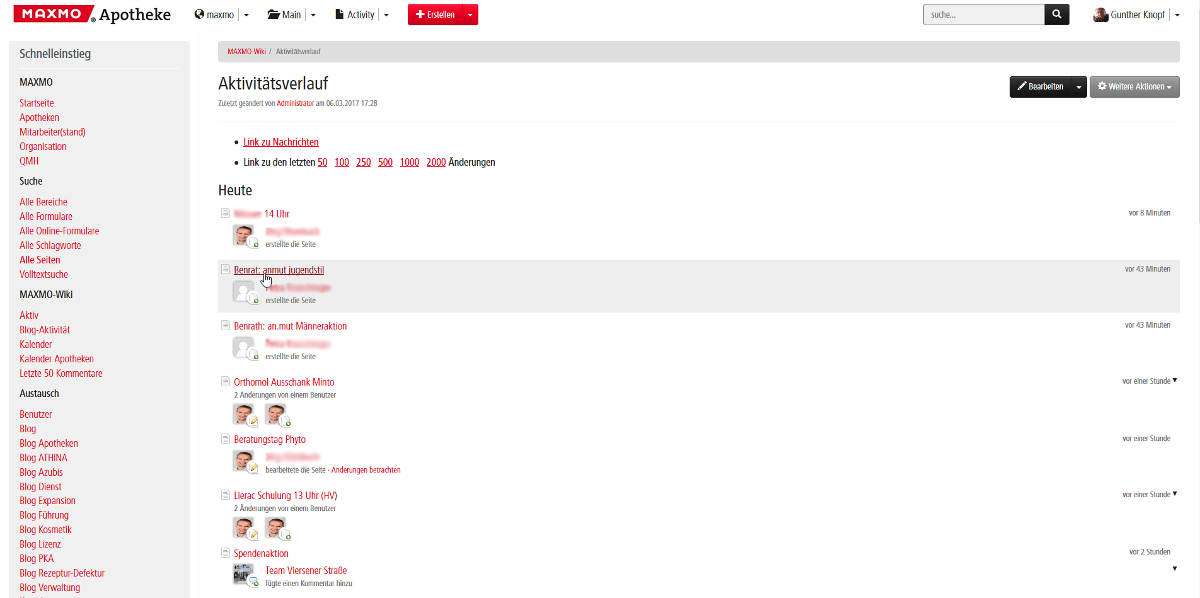Expand the Lierac Schulung changes arrow
Image resolution: width=1200 pixels, height=598 pixels.
coord(1175,493)
